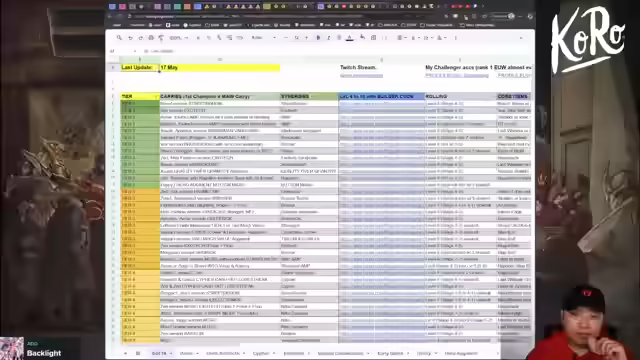
Task: Open the search menus magnifier icon
Action: pos(119,38)
